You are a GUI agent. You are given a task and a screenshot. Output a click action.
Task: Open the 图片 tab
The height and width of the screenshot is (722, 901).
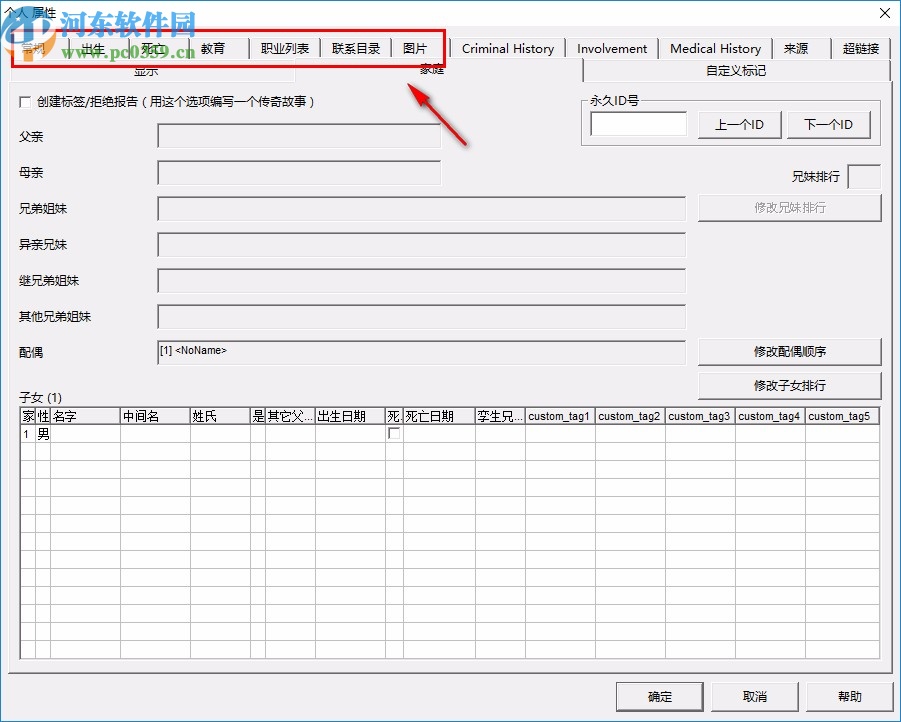(416, 48)
